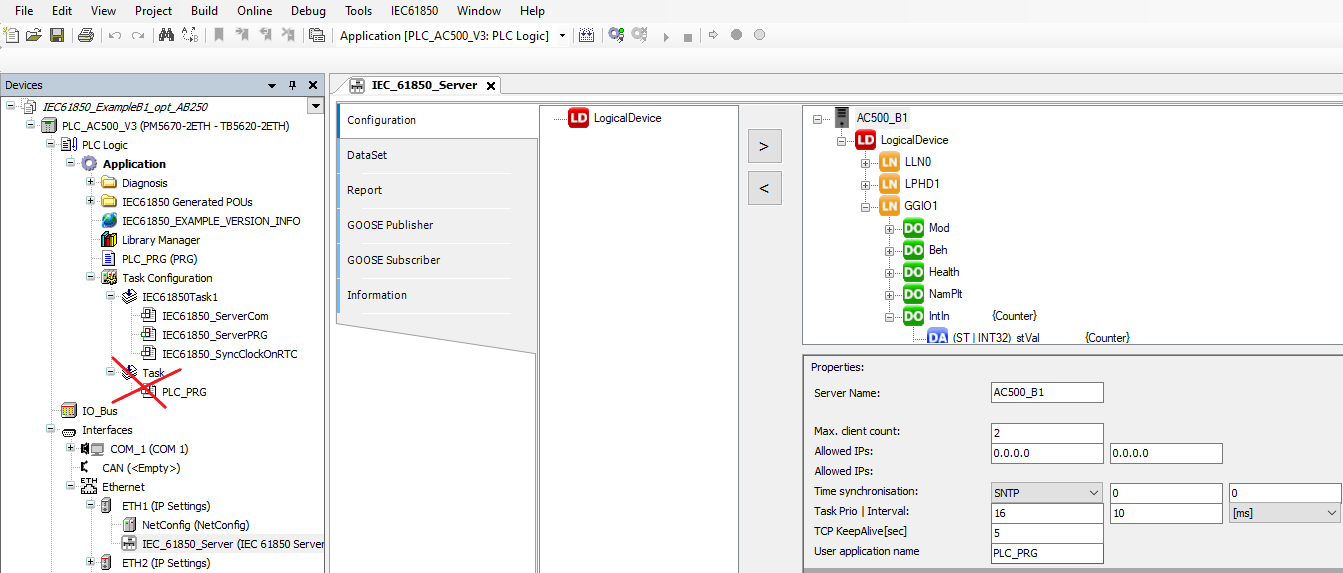This screenshot has width=1343, height=573.
Task: Click the red LD LogicalDevice icon in the middle pane
Action: tap(579, 118)
